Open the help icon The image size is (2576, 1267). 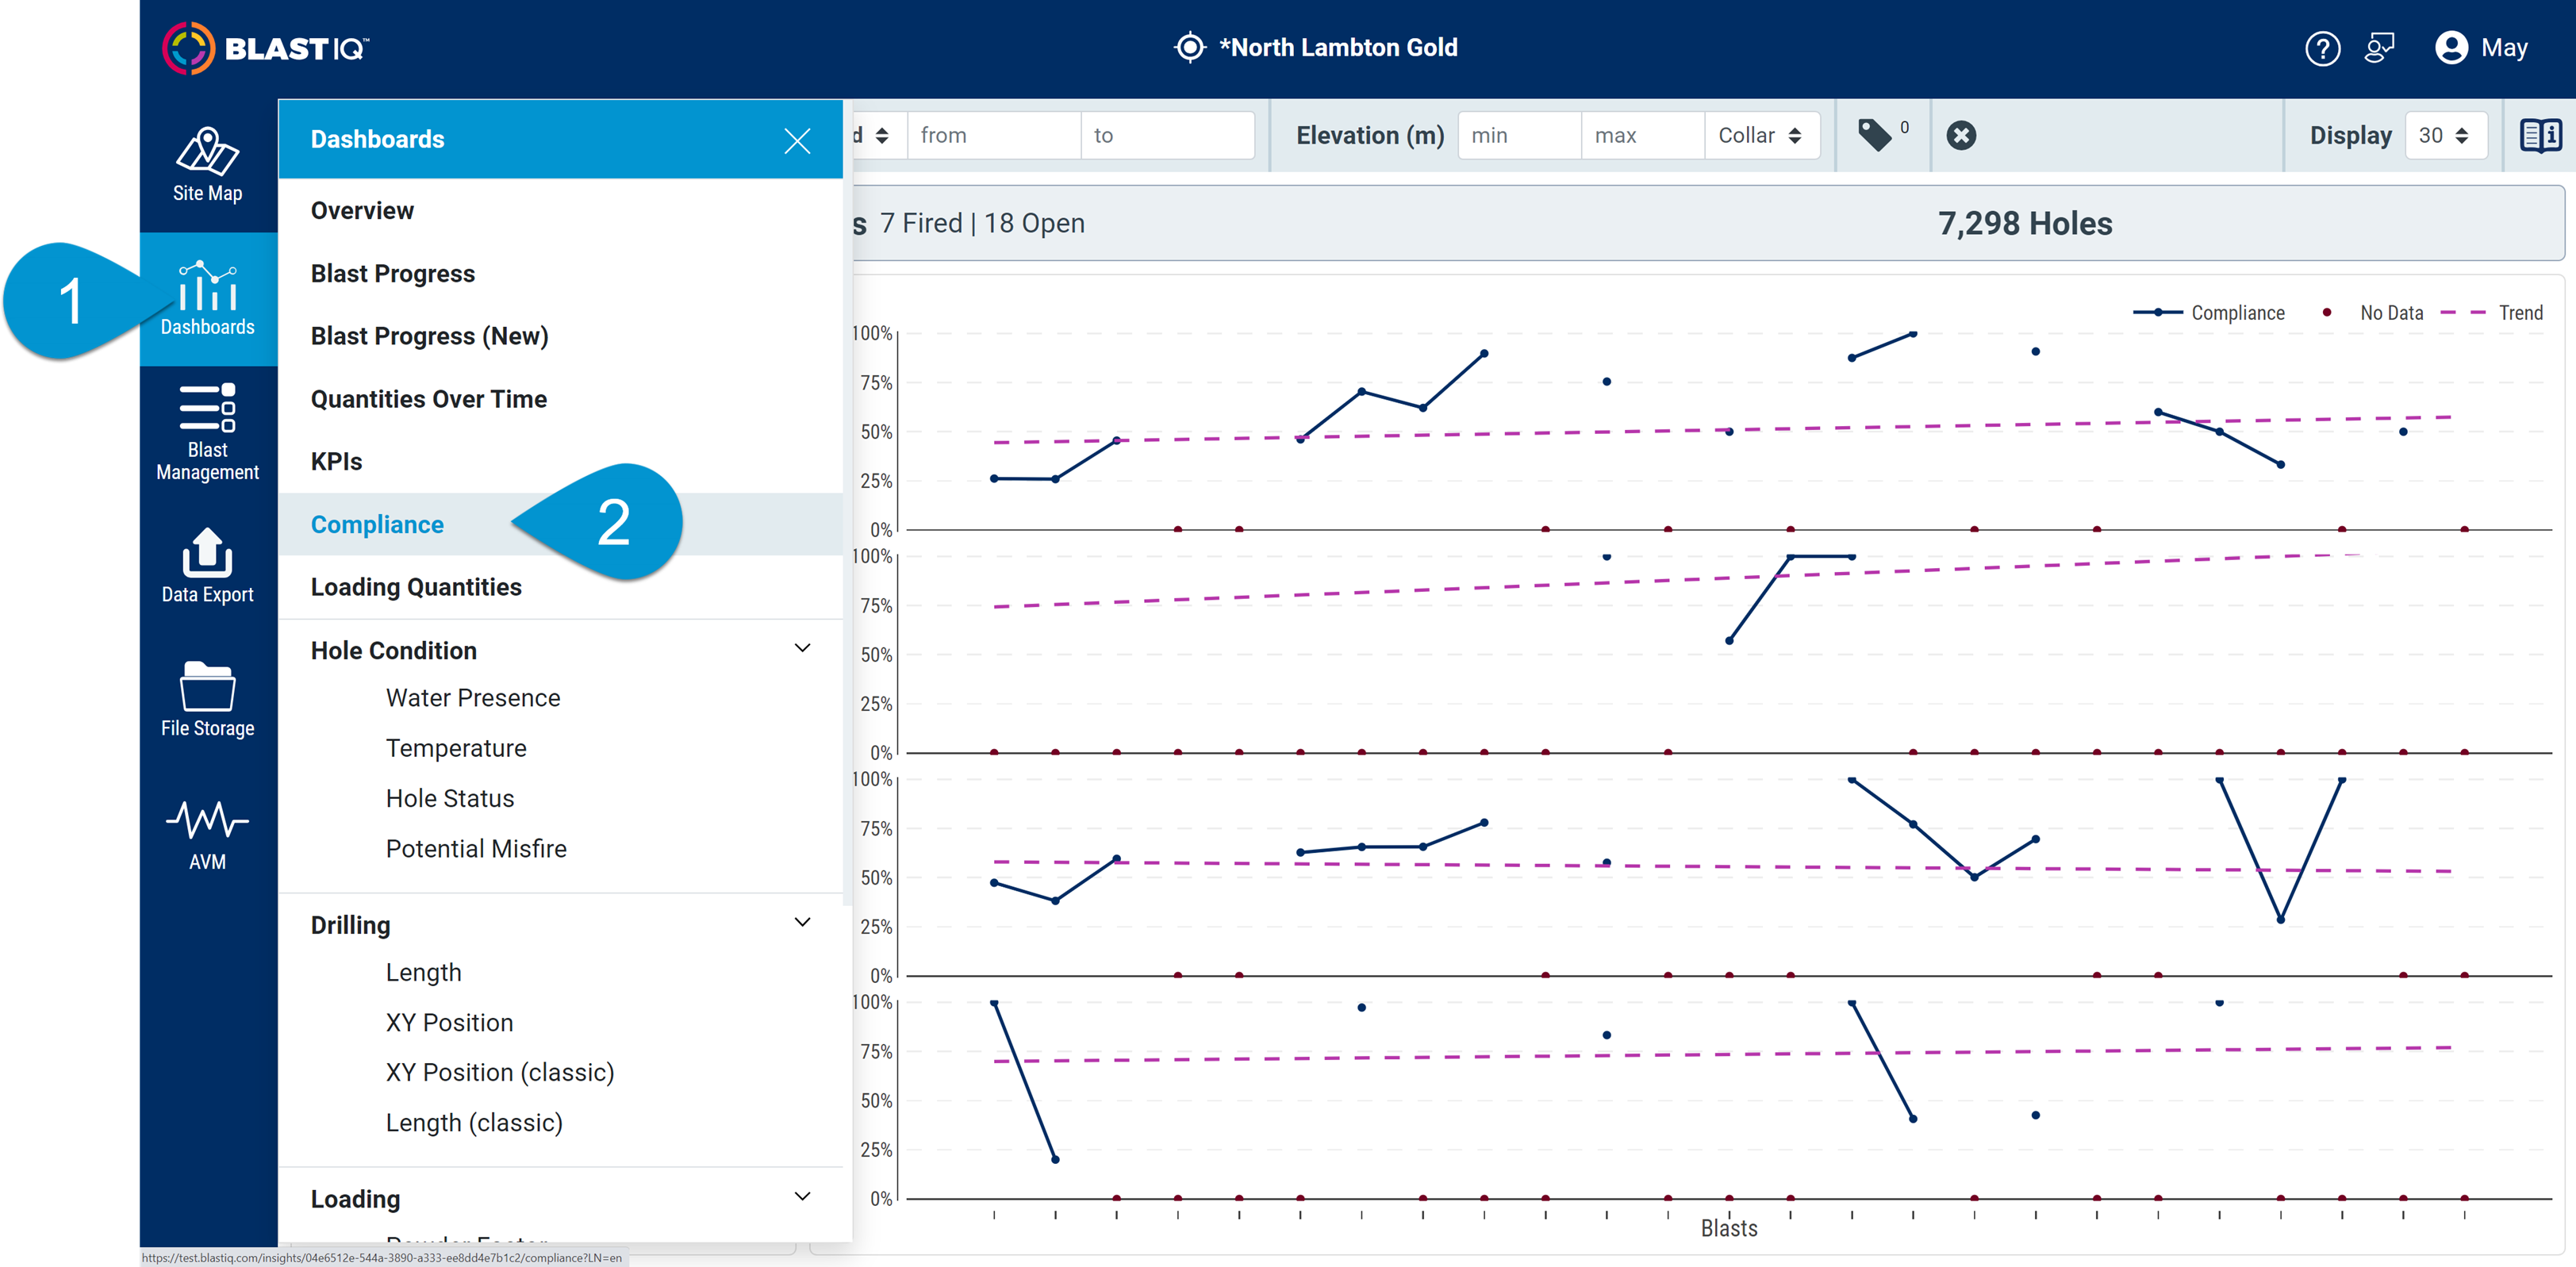pos(2323,47)
